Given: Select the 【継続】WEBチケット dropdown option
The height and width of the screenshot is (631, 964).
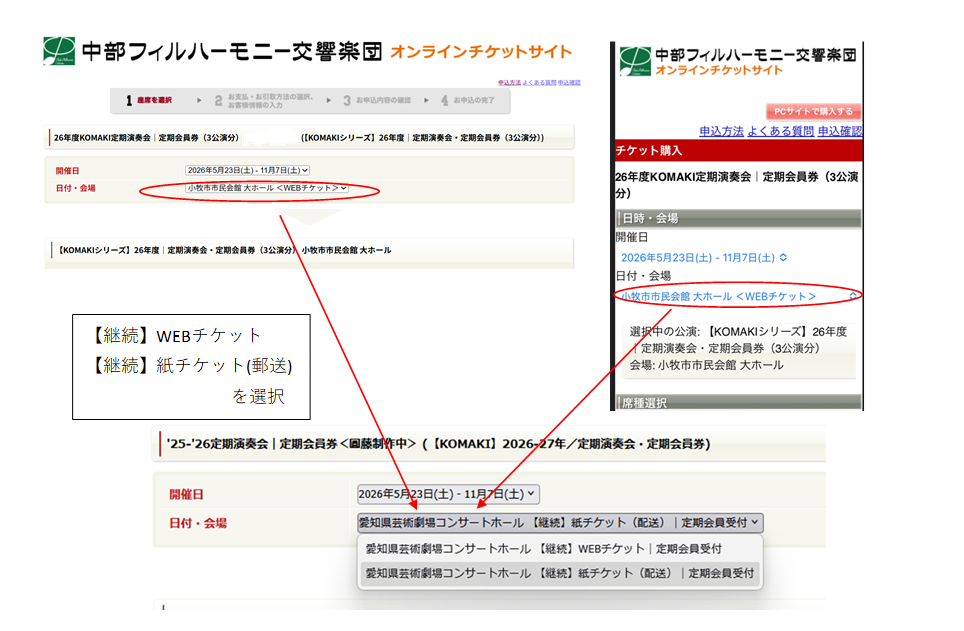Looking at the screenshot, I should (543, 549).
